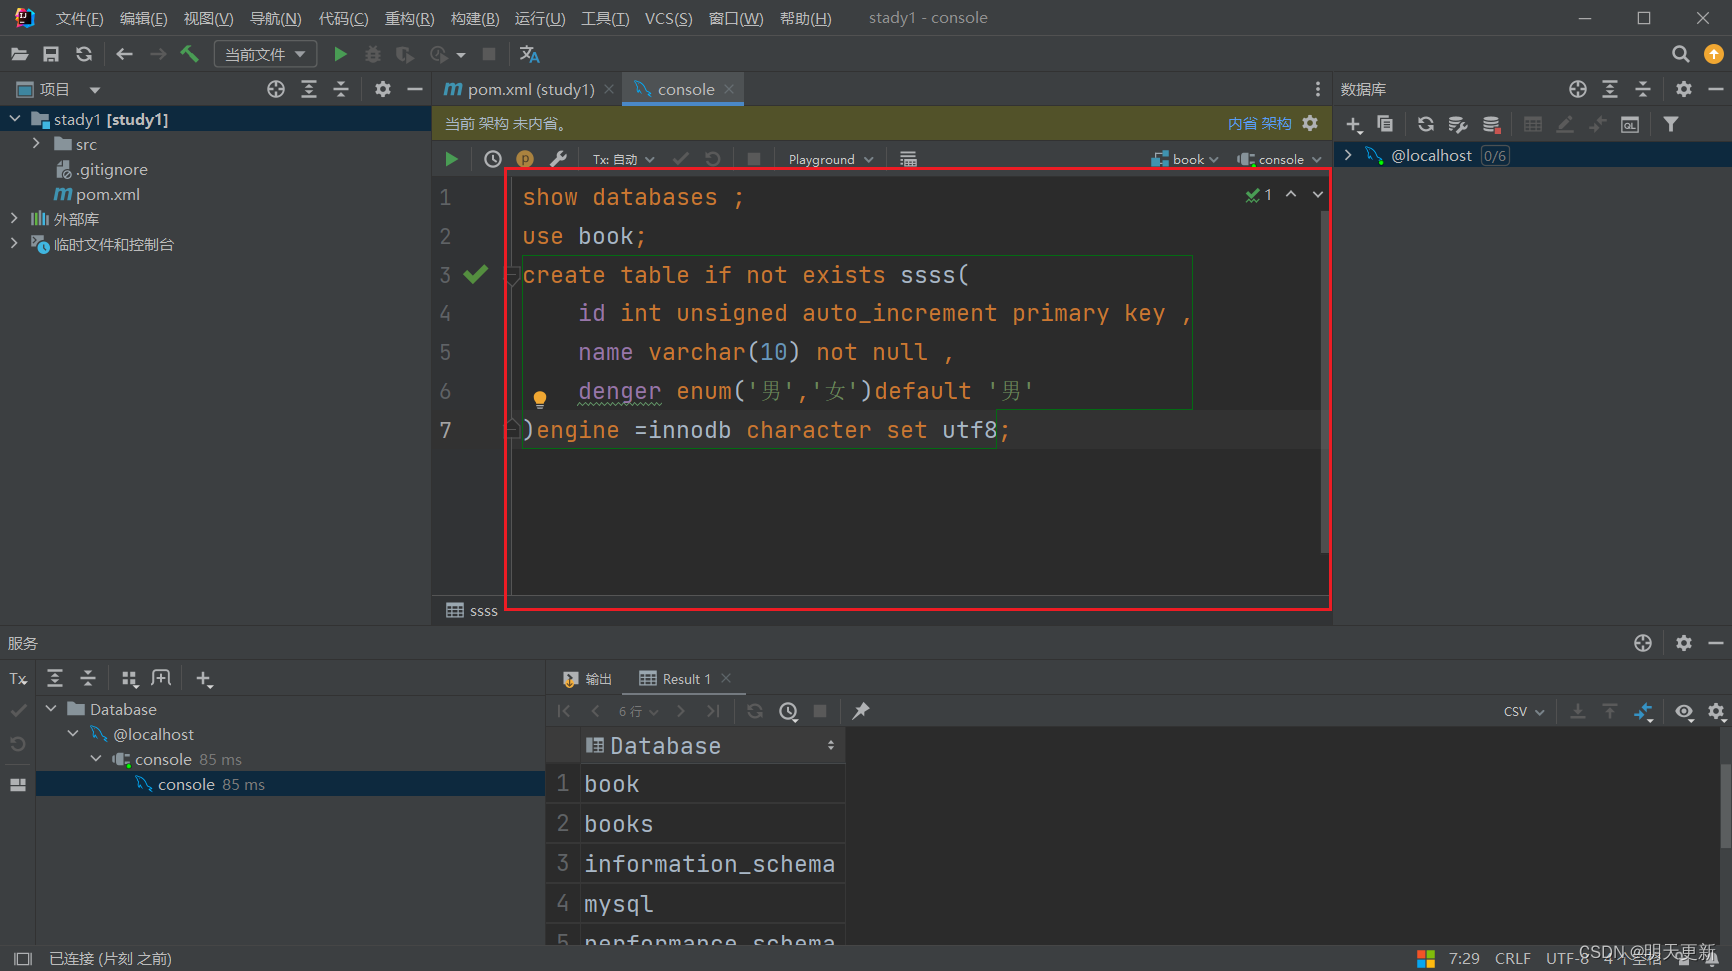Open Playground resolve mode dropdown
1732x971 pixels.
tap(831, 159)
